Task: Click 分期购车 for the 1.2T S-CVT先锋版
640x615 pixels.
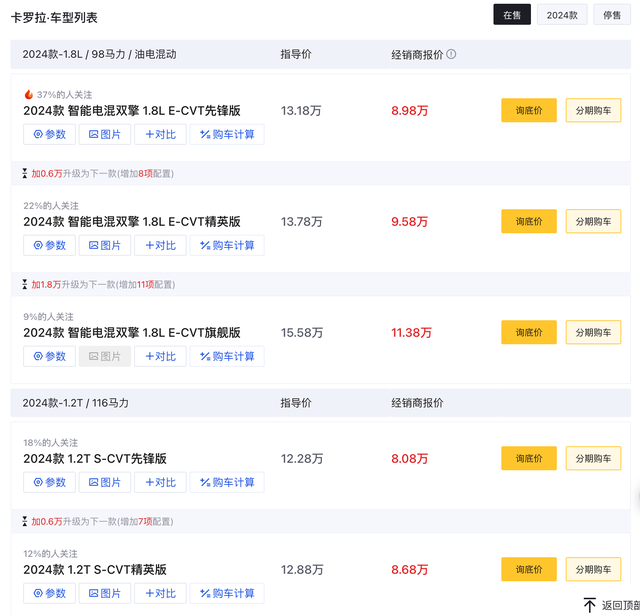Action: (593, 458)
